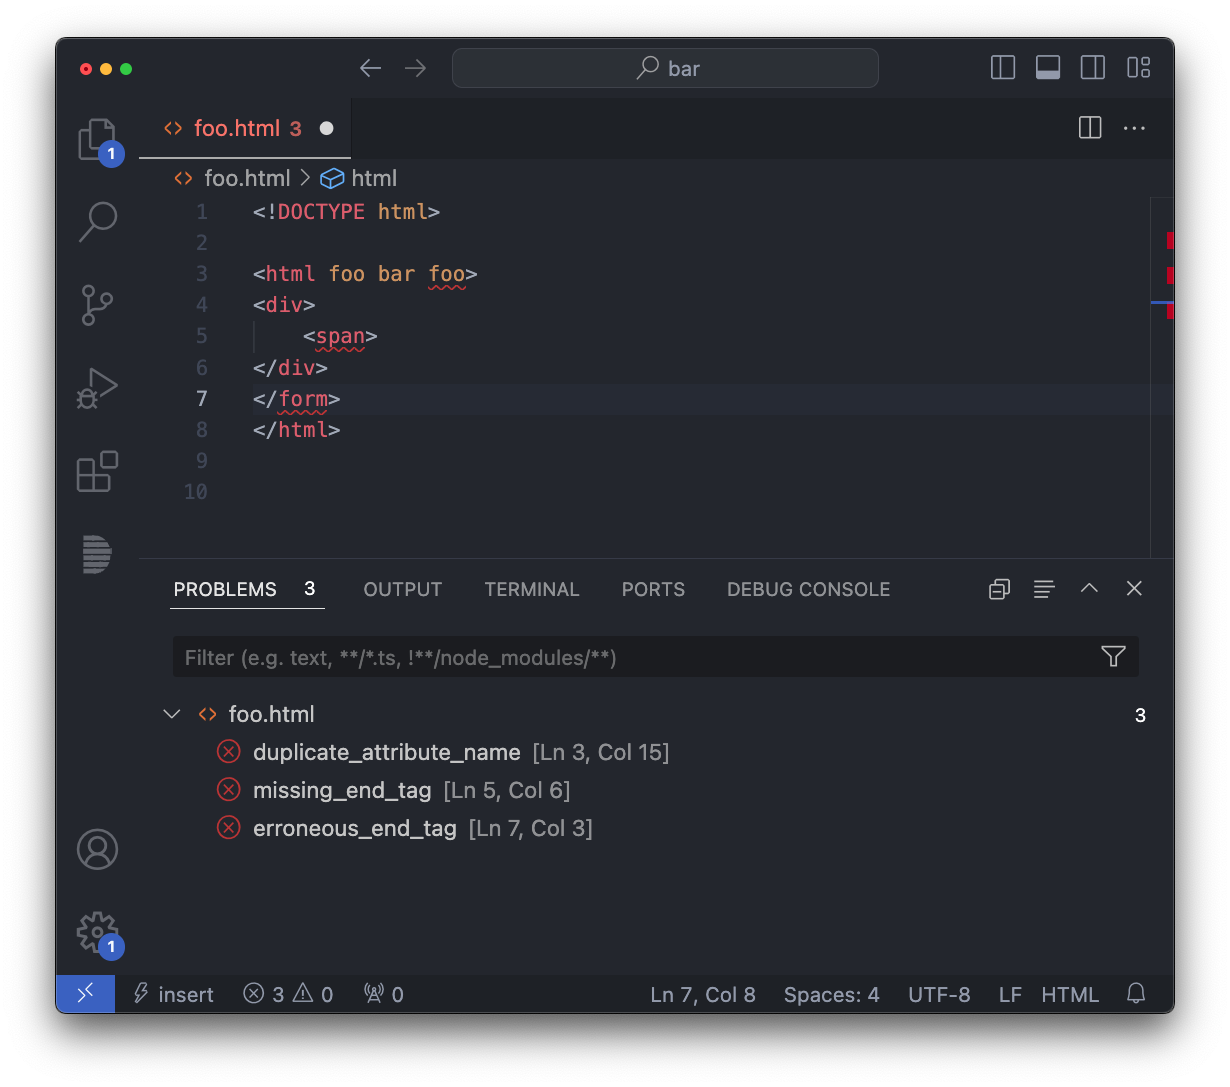
Task: Click the breadcrumb chevron separator
Action: click(x=305, y=178)
